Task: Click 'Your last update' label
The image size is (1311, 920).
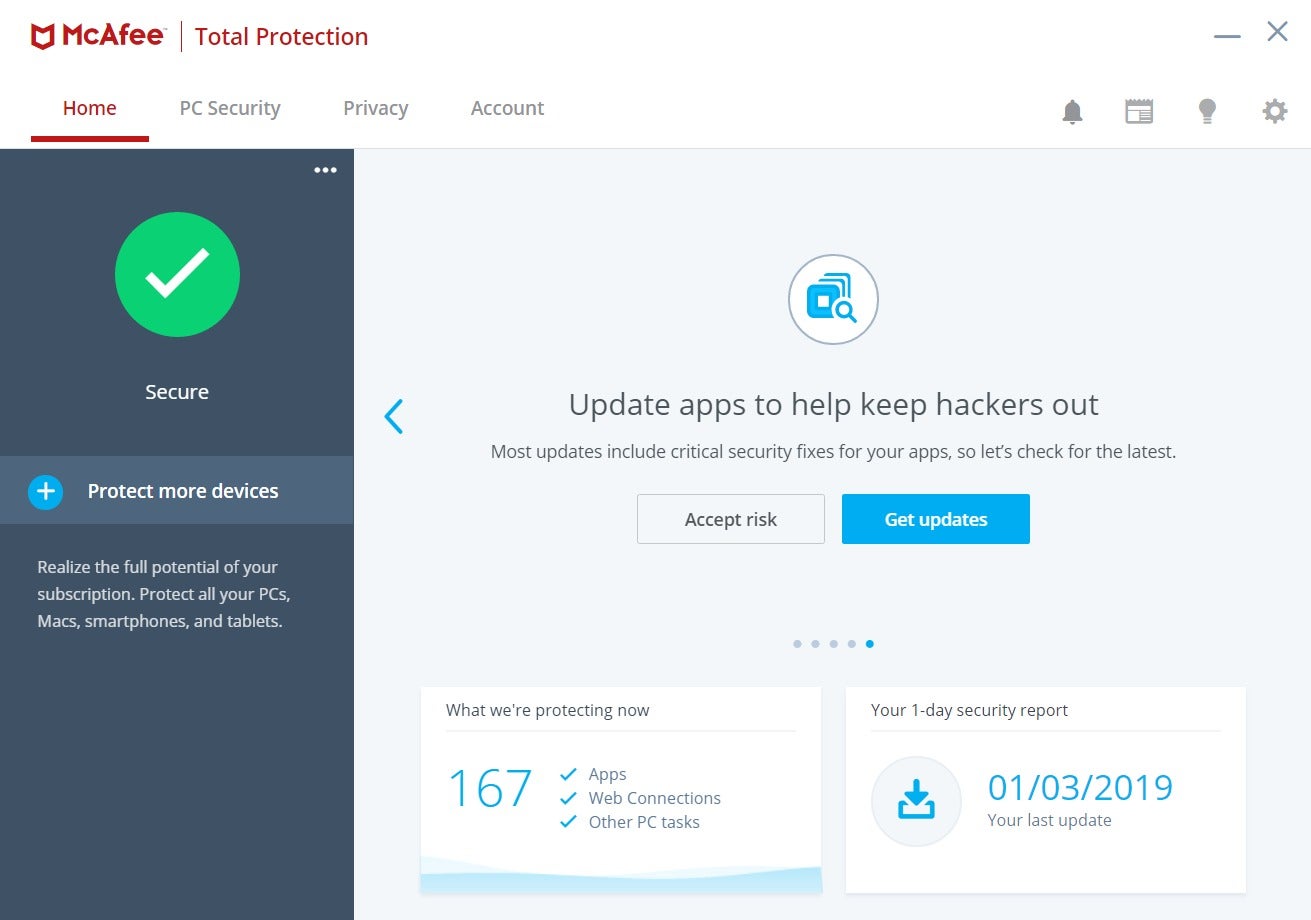Action: coord(1049,820)
